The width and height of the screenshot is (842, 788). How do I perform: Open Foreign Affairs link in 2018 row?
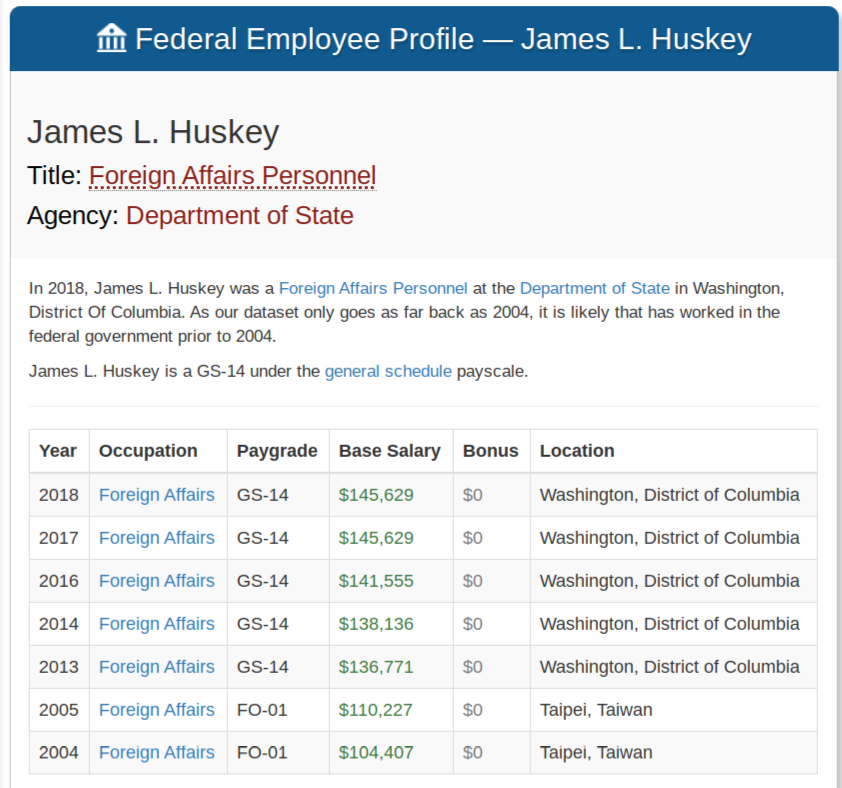[157, 495]
